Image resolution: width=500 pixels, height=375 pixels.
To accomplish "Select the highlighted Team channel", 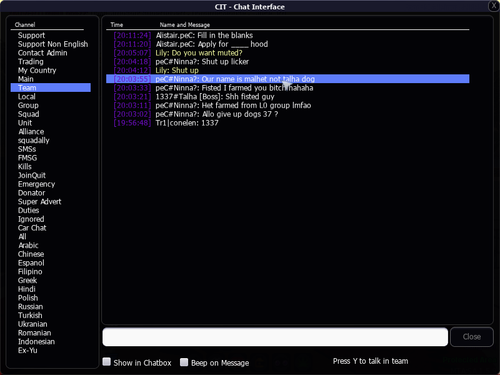I will 51,88.
